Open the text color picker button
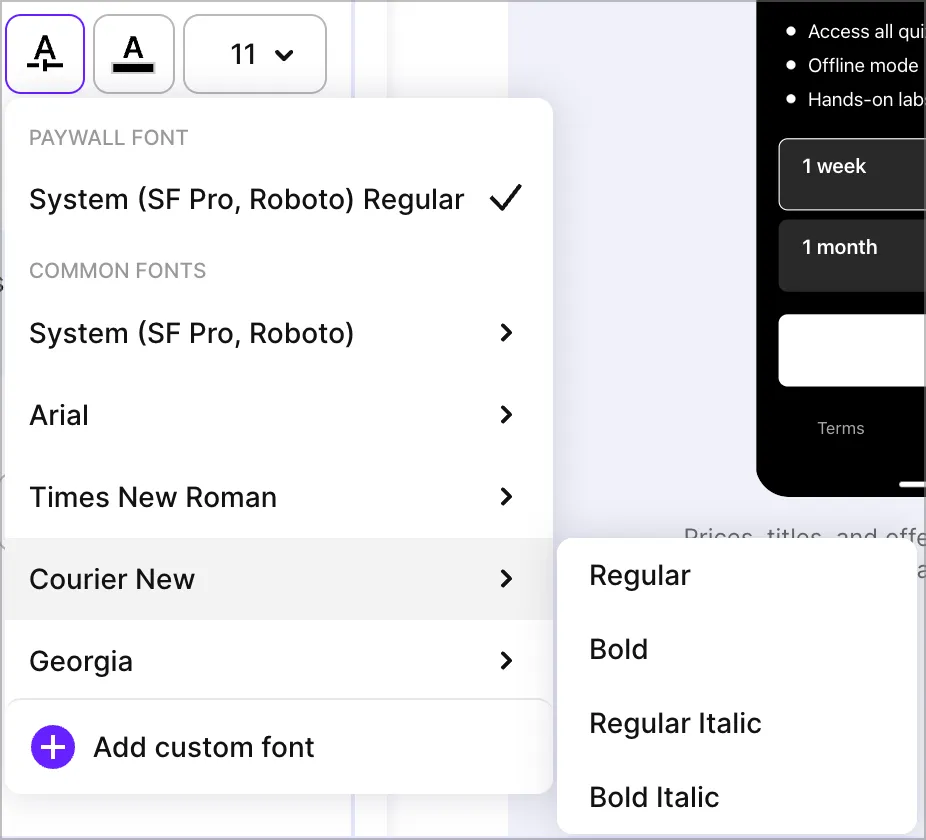 pyautogui.click(x=134, y=53)
